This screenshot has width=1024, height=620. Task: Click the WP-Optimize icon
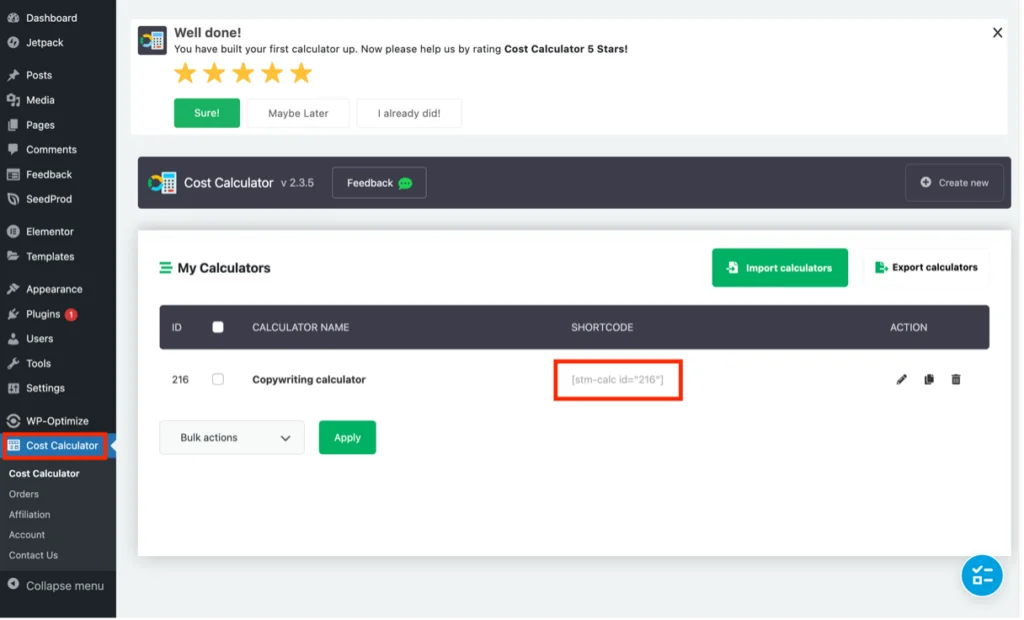[13, 421]
